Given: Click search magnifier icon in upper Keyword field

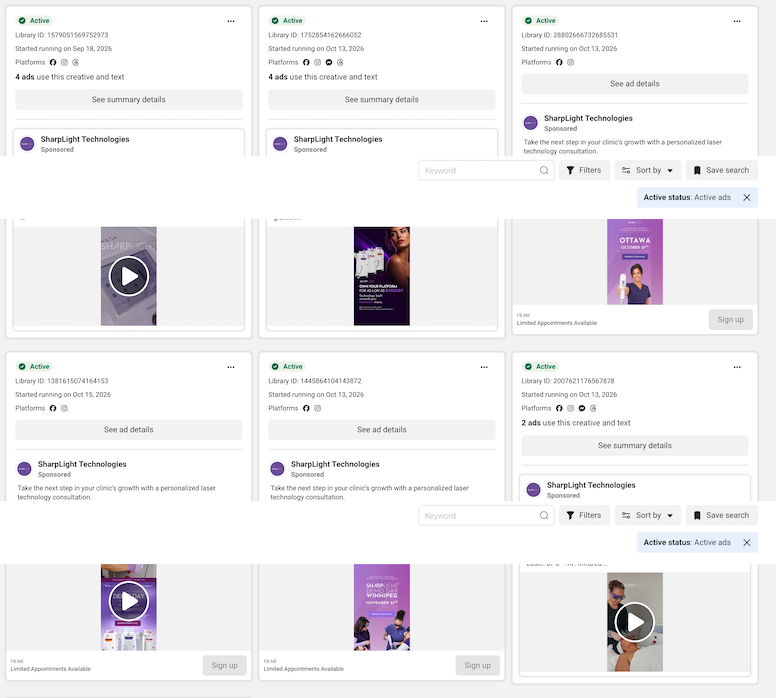Looking at the screenshot, I should (544, 170).
